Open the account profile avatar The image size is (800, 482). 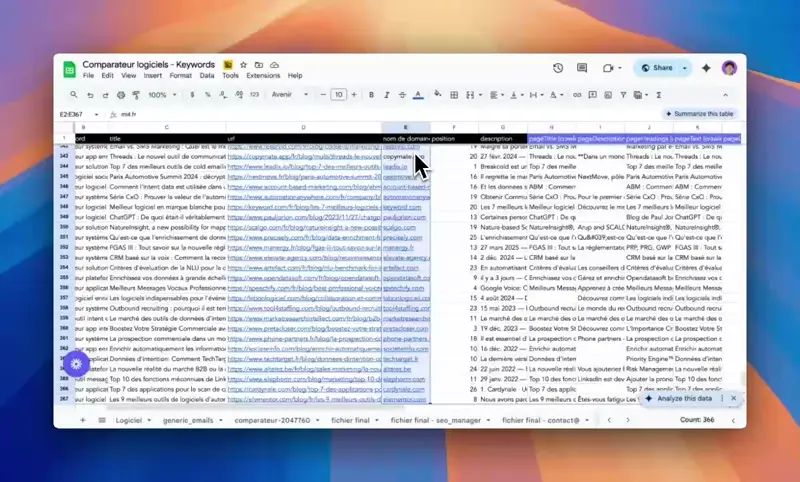[730, 68]
